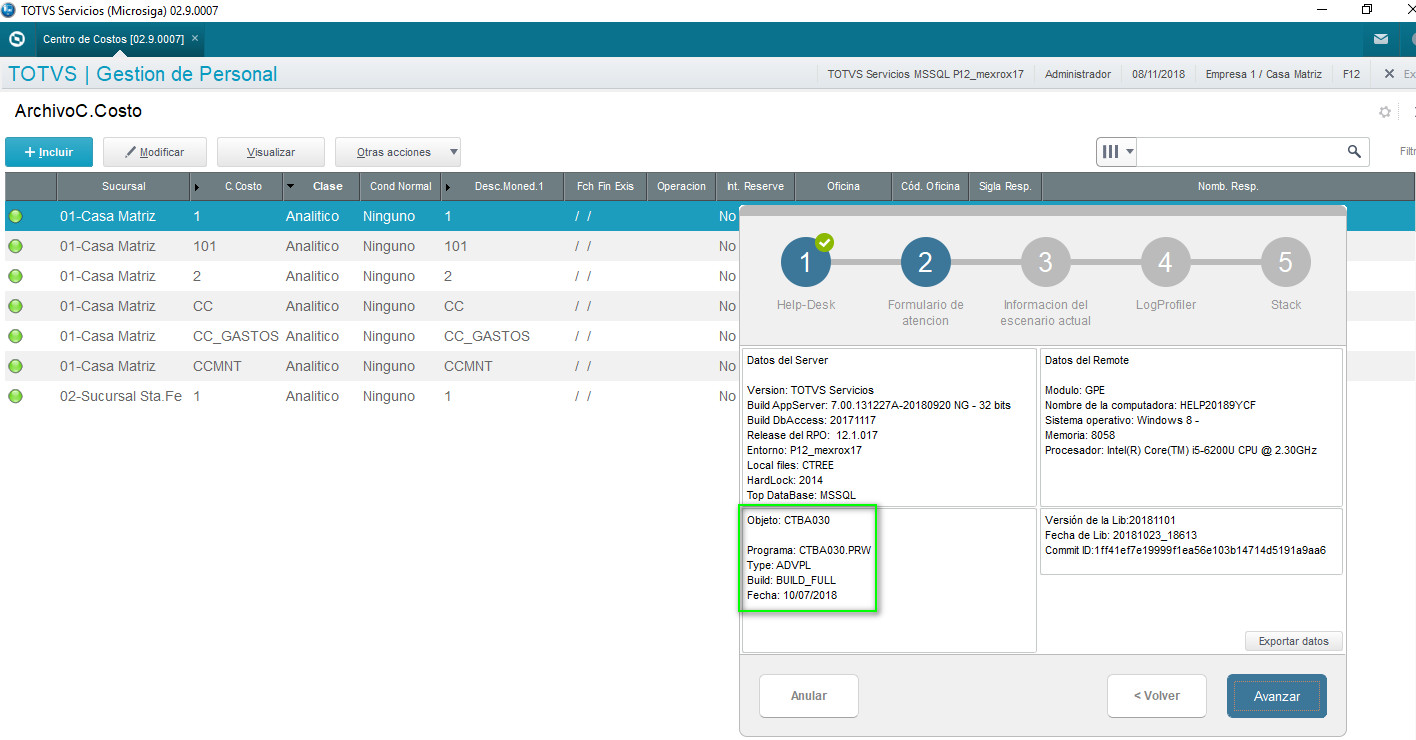The height and width of the screenshot is (740, 1416).
Task: Click the Nomb. Resp. column header
Action: coord(1228,186)
